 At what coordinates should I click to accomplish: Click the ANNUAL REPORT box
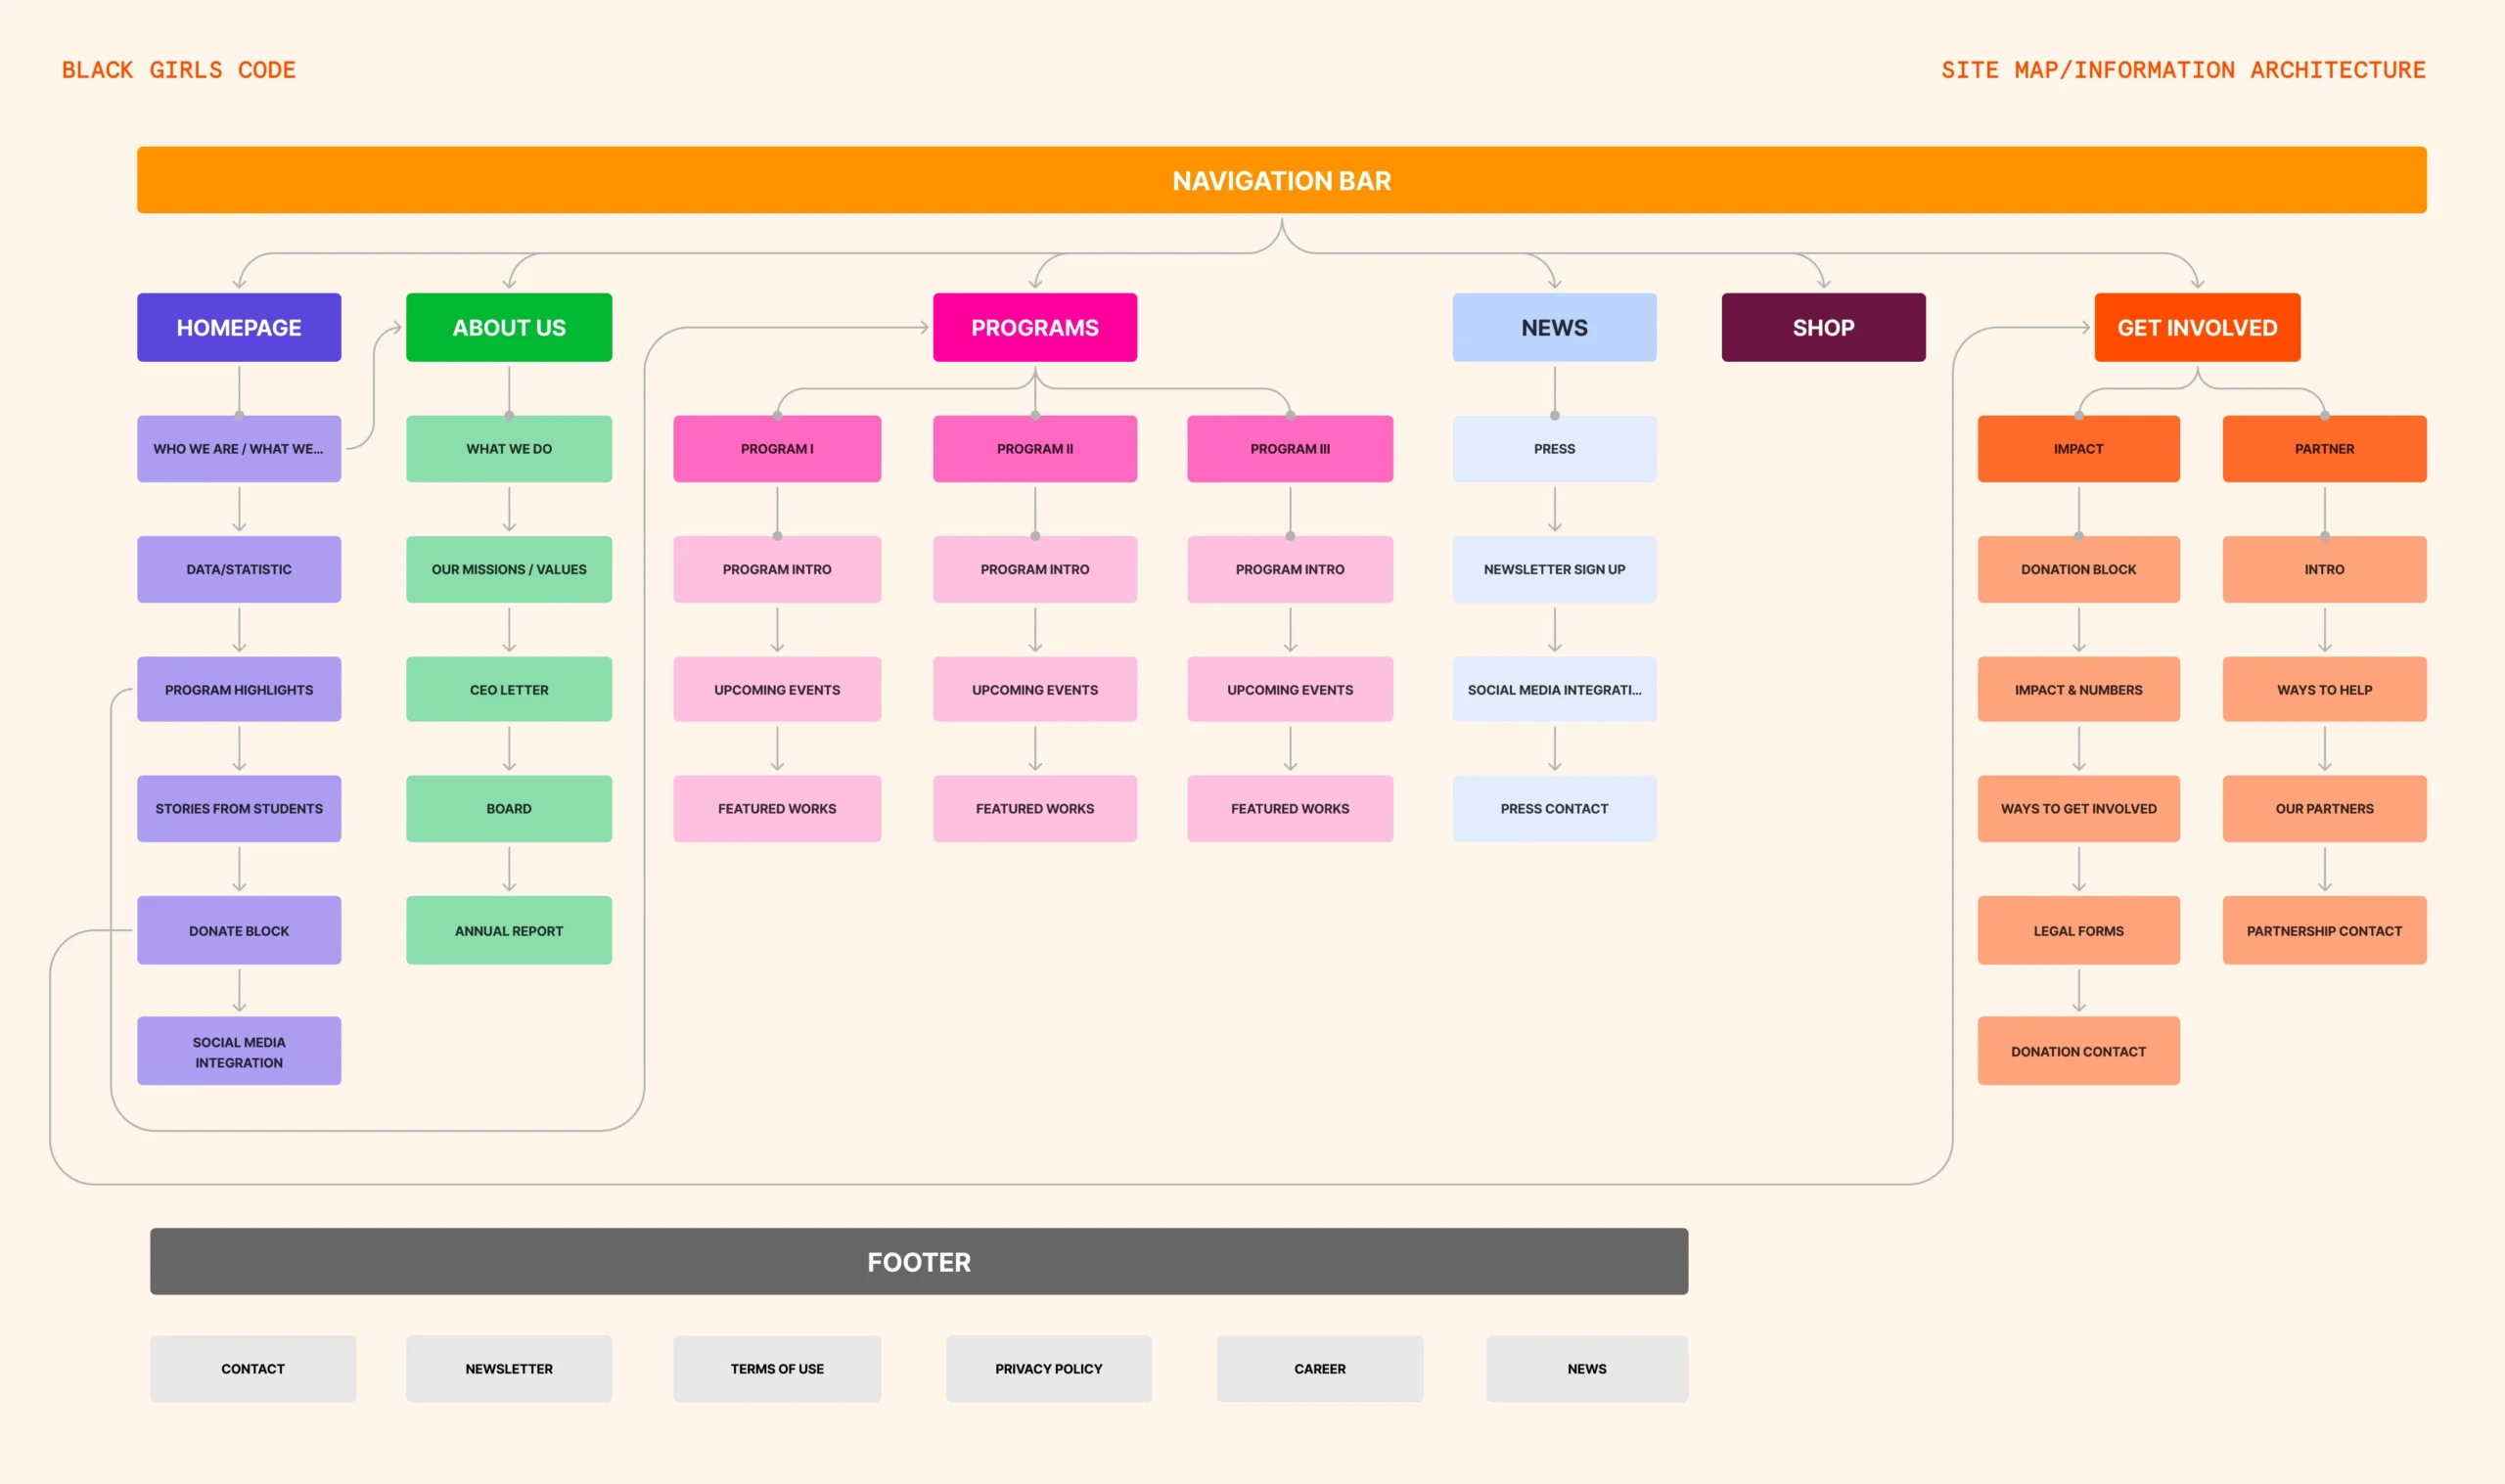tap(509, 930)
